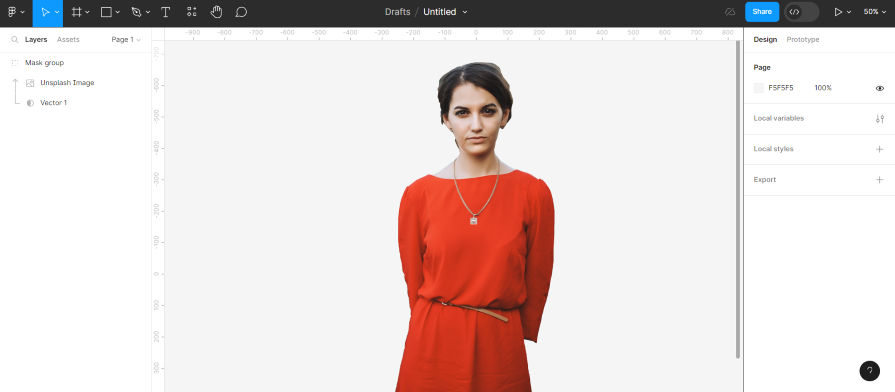Expand the Page 1 dropdown
Viewport: 895px width, 392px height.
point(126,39)
